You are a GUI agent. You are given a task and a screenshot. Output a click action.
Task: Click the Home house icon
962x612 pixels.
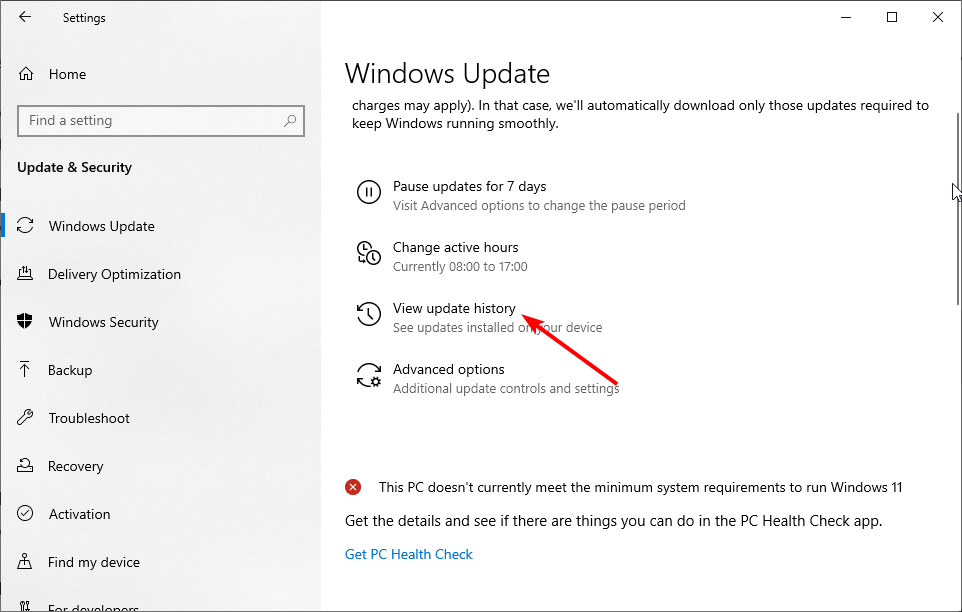26,74
